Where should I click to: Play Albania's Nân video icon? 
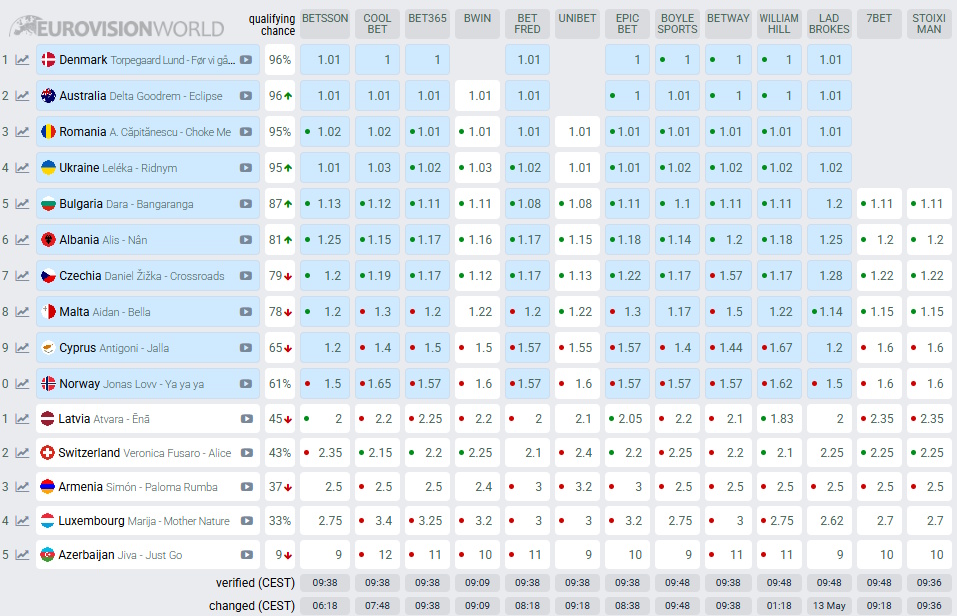click(246, 240)
